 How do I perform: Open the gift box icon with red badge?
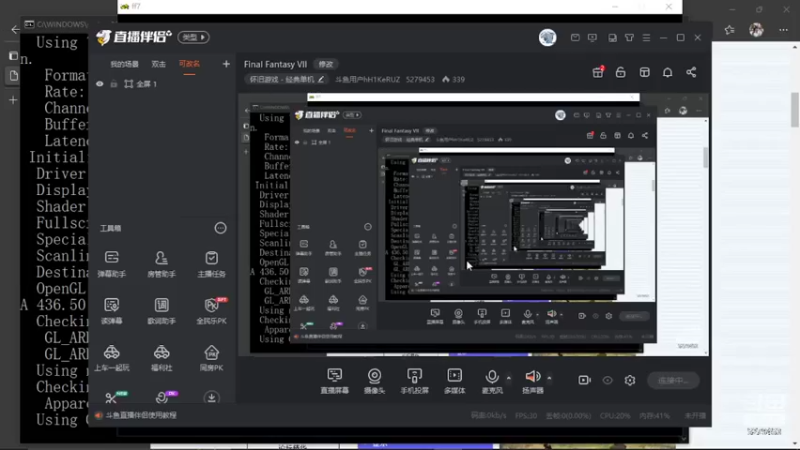[598, 72]
